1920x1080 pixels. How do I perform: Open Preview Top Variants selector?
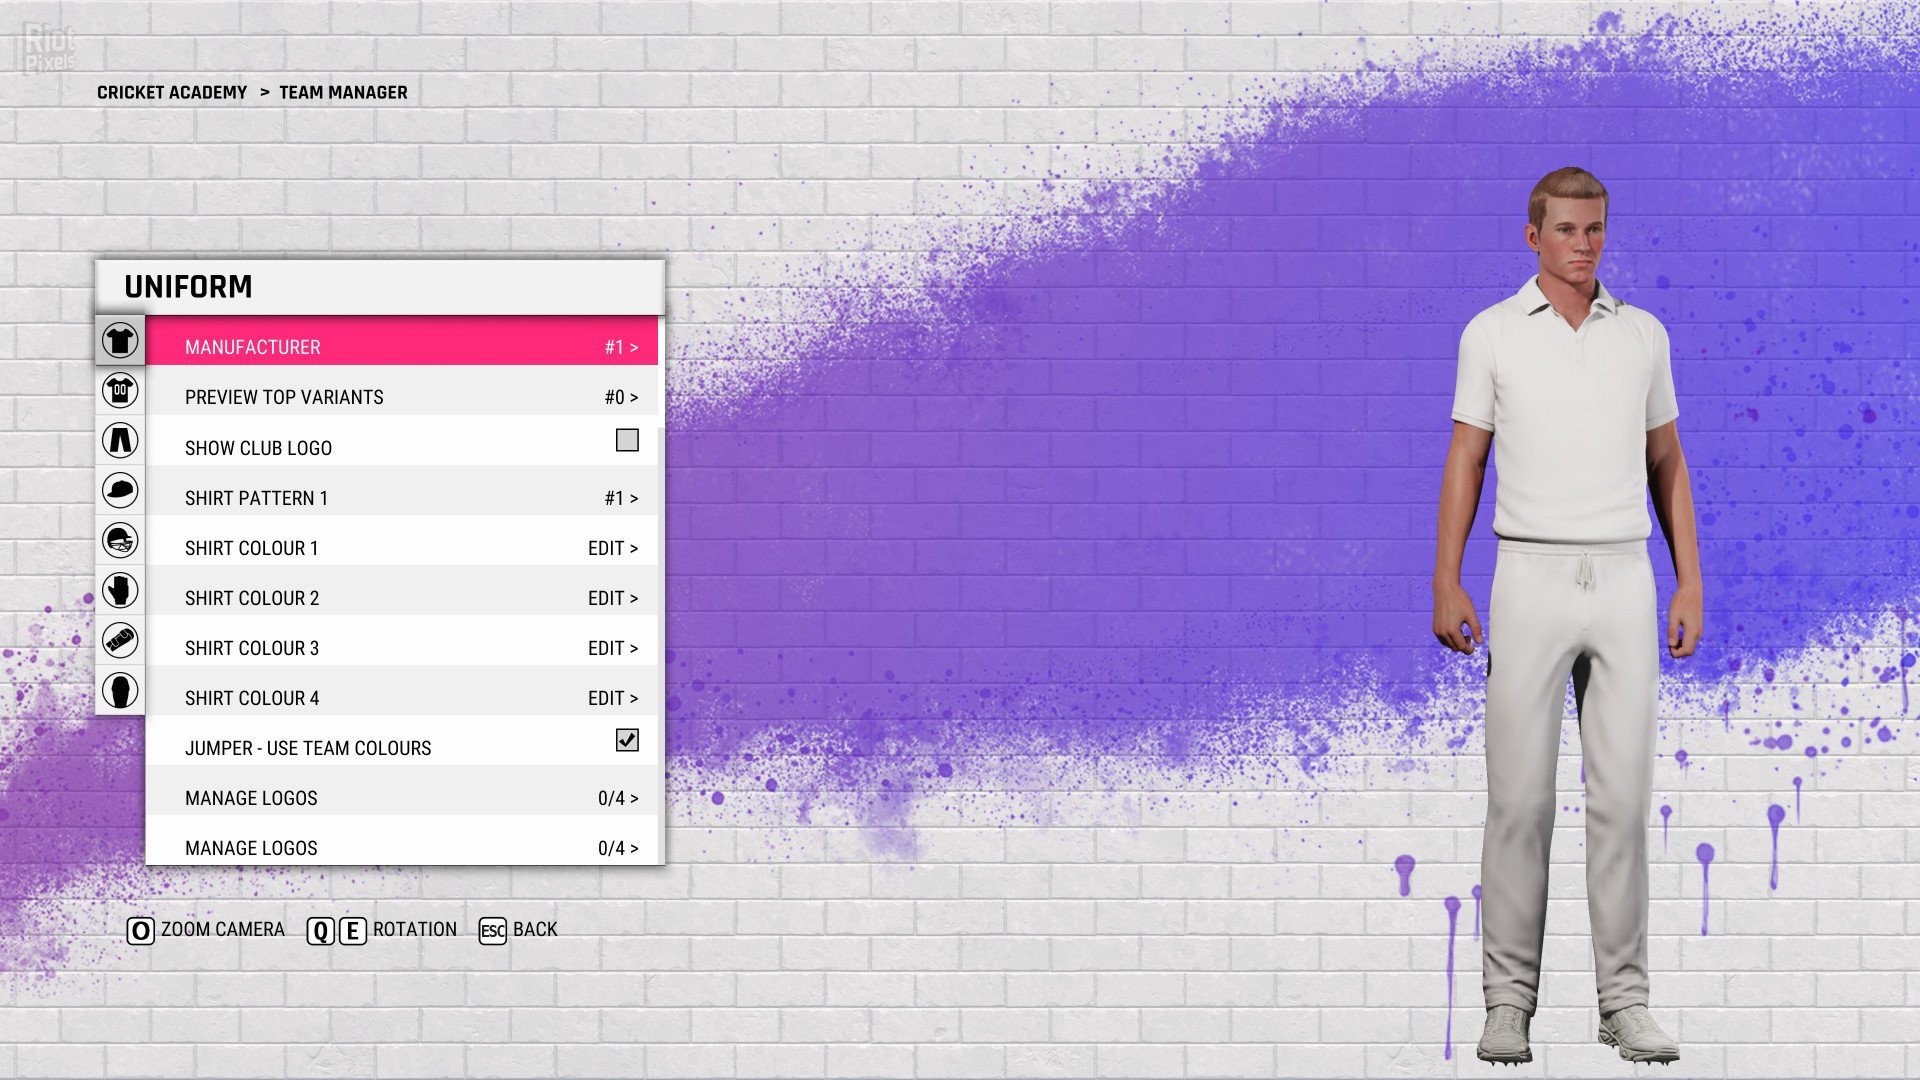point(400,397)
